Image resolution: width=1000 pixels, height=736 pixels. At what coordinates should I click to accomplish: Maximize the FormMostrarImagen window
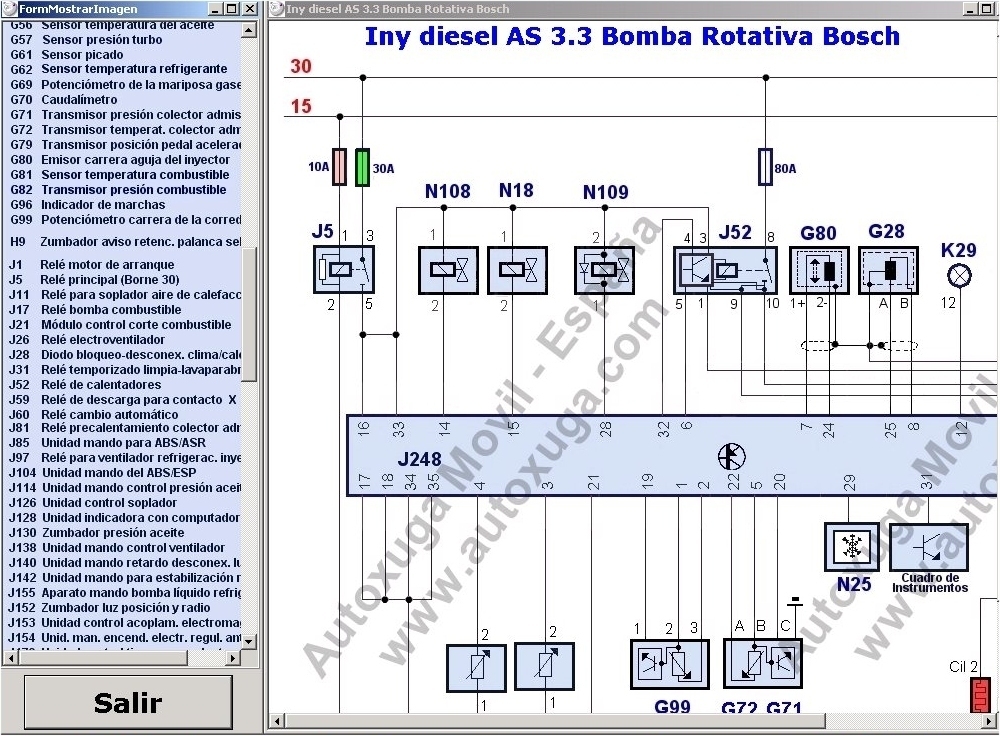(232, 9)
